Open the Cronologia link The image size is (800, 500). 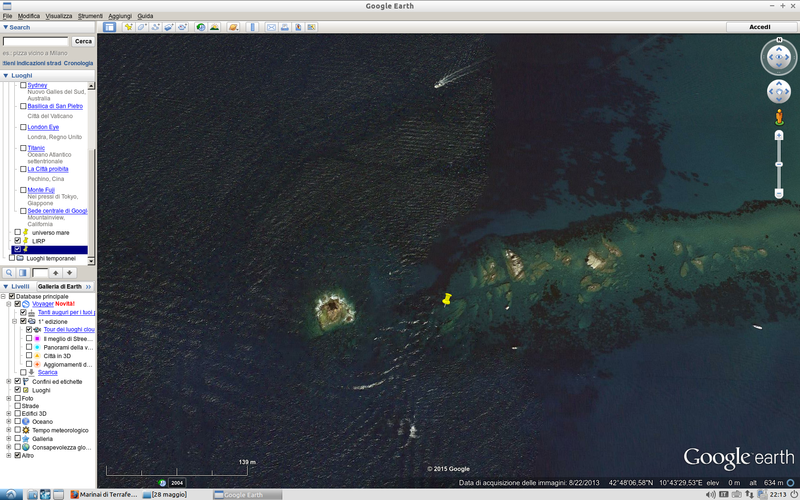tap(78, 63)
